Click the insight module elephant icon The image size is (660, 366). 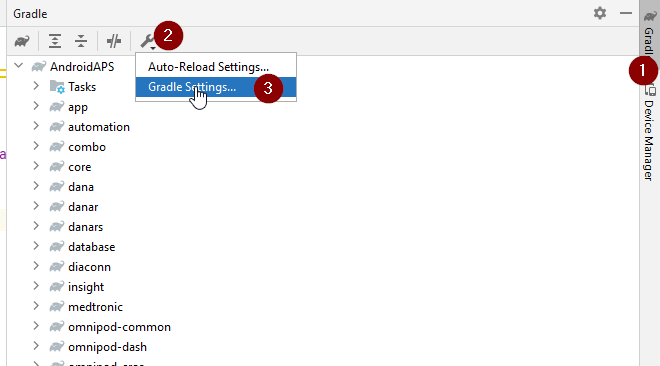tap(56, 286)
